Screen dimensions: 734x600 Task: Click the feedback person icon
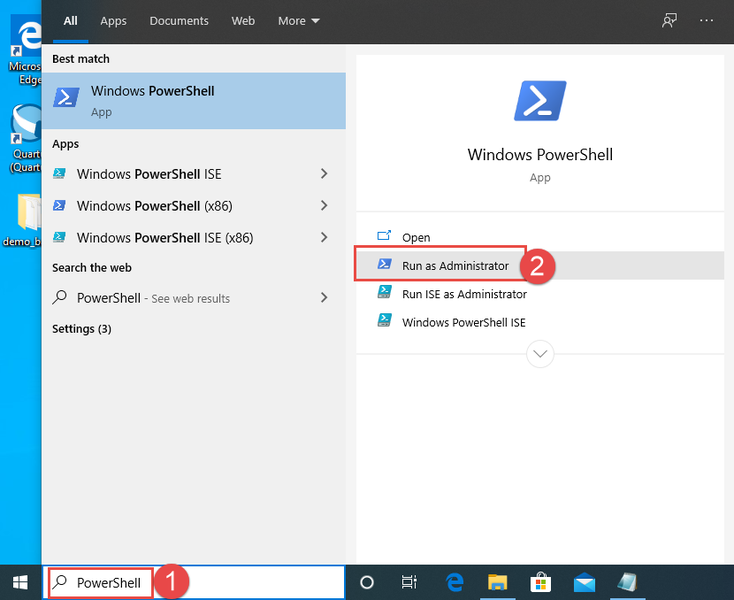(x=669, y=20)
